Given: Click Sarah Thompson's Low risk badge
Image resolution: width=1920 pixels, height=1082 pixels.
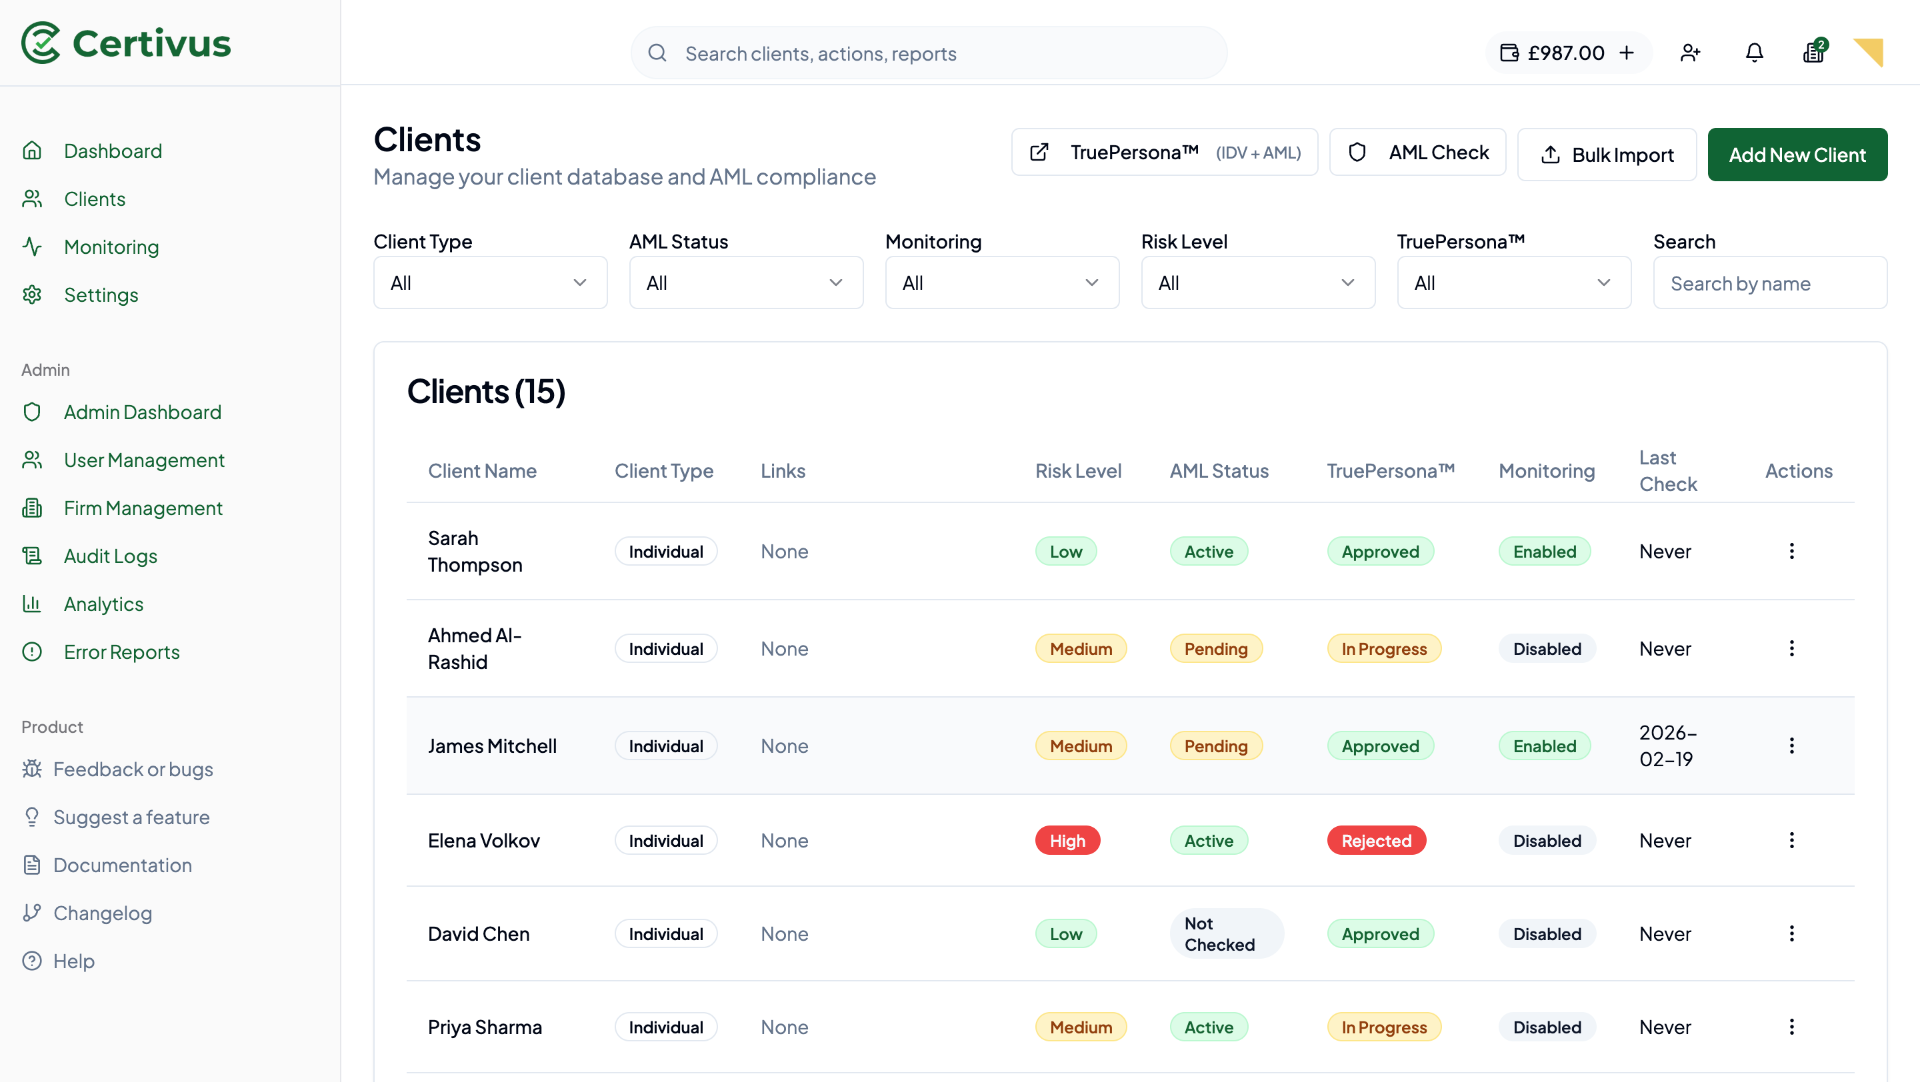Looking at the screenshot, I should pyautogui.click(x=1066, y=552).
